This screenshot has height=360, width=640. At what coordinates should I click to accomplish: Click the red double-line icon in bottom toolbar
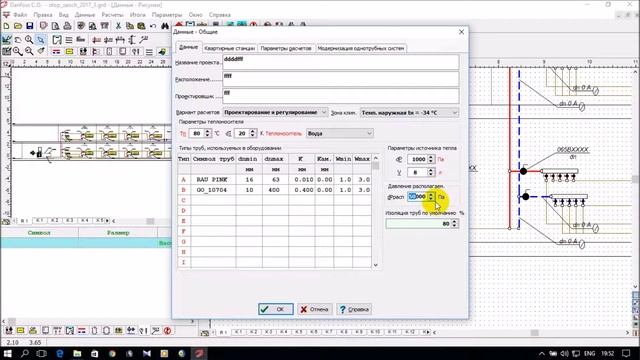[x=82, y=330]
